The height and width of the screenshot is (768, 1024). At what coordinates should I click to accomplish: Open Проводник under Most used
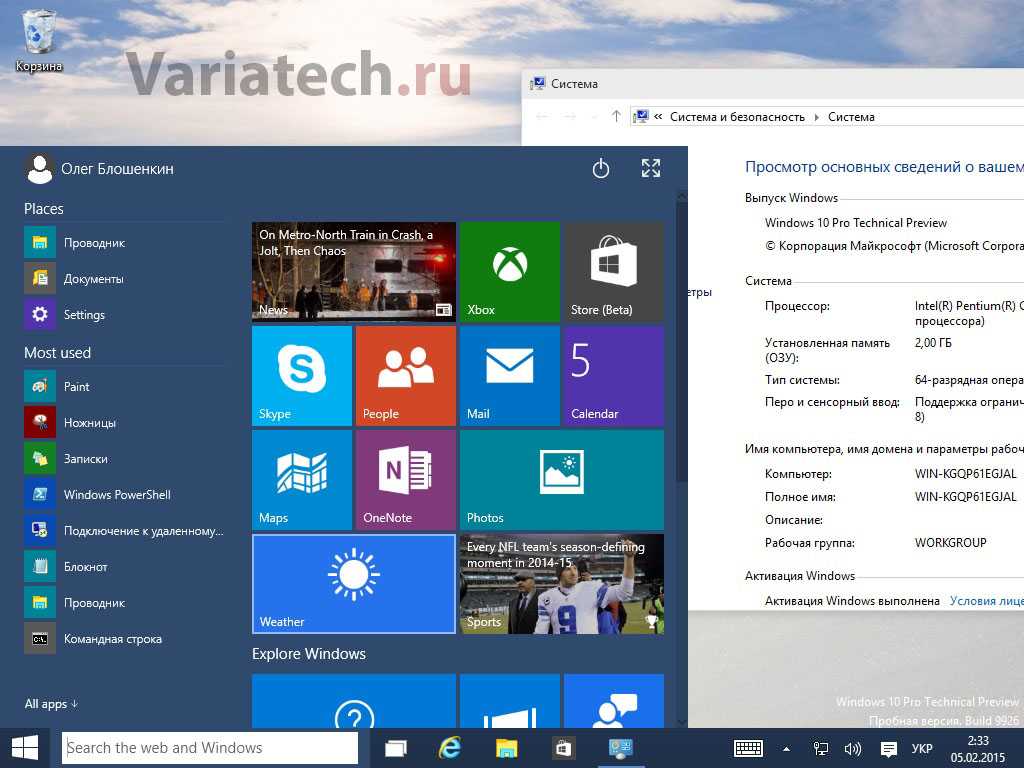click(124, 602)
